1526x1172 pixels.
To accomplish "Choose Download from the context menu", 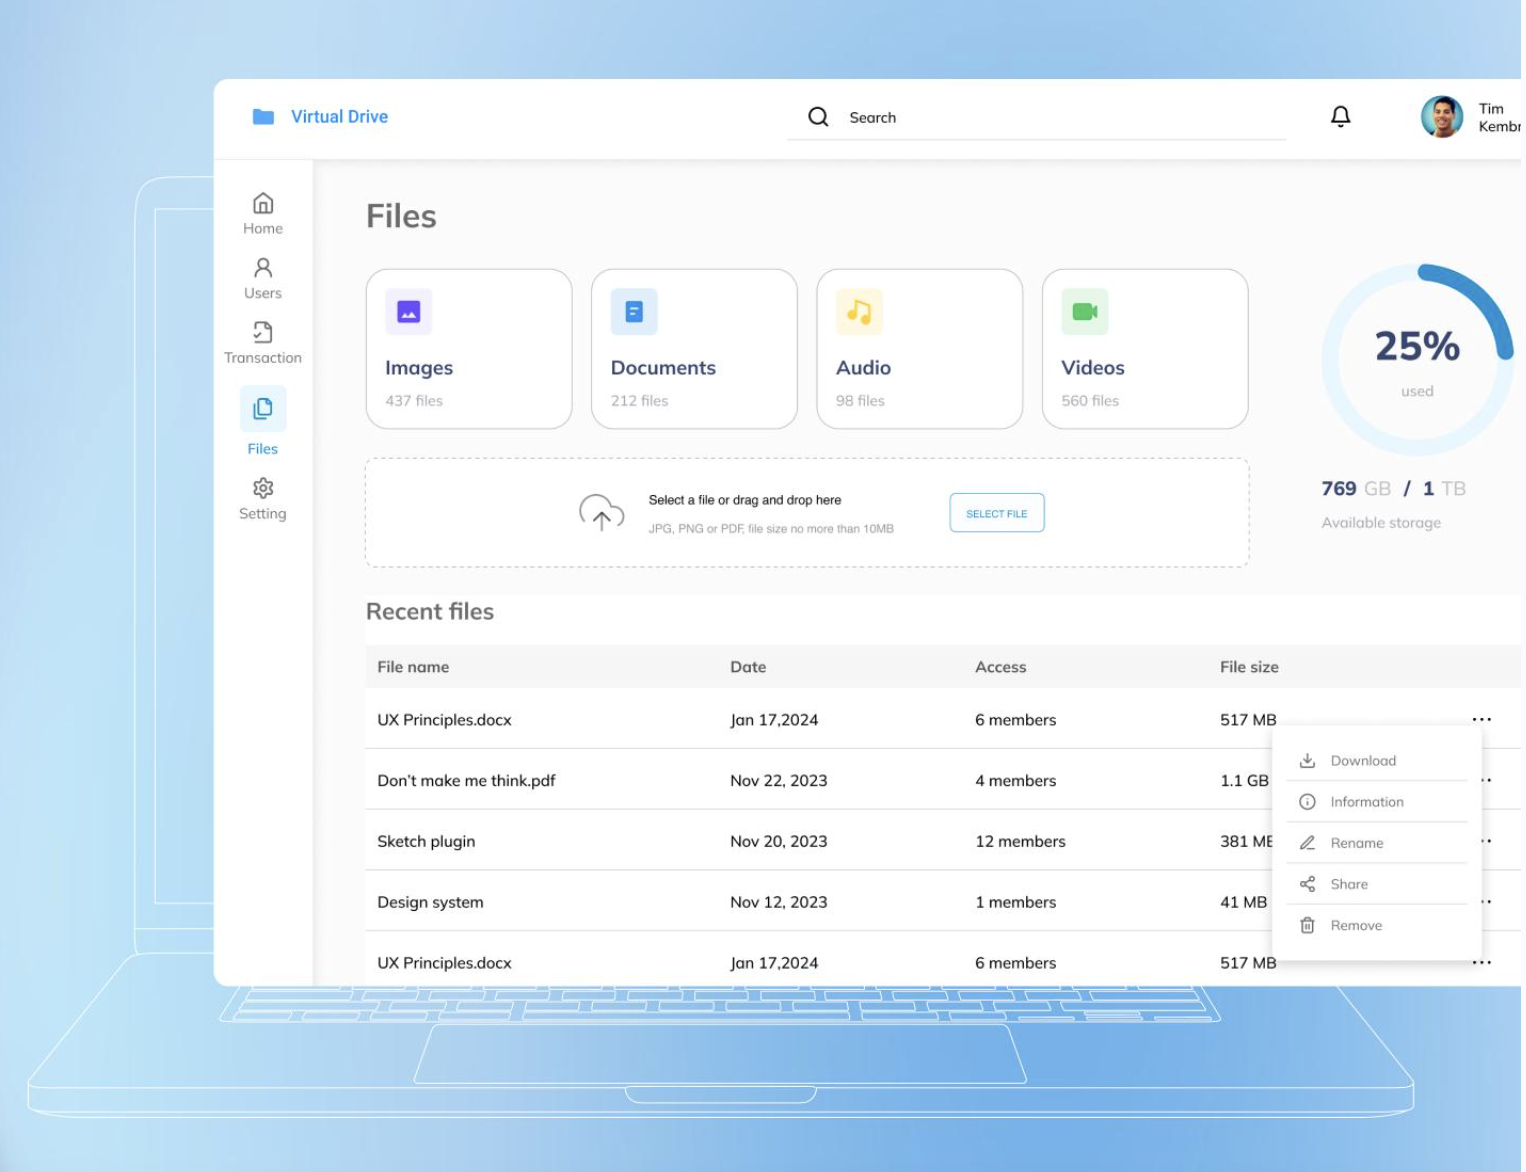I will click(x=1362, y=761).
